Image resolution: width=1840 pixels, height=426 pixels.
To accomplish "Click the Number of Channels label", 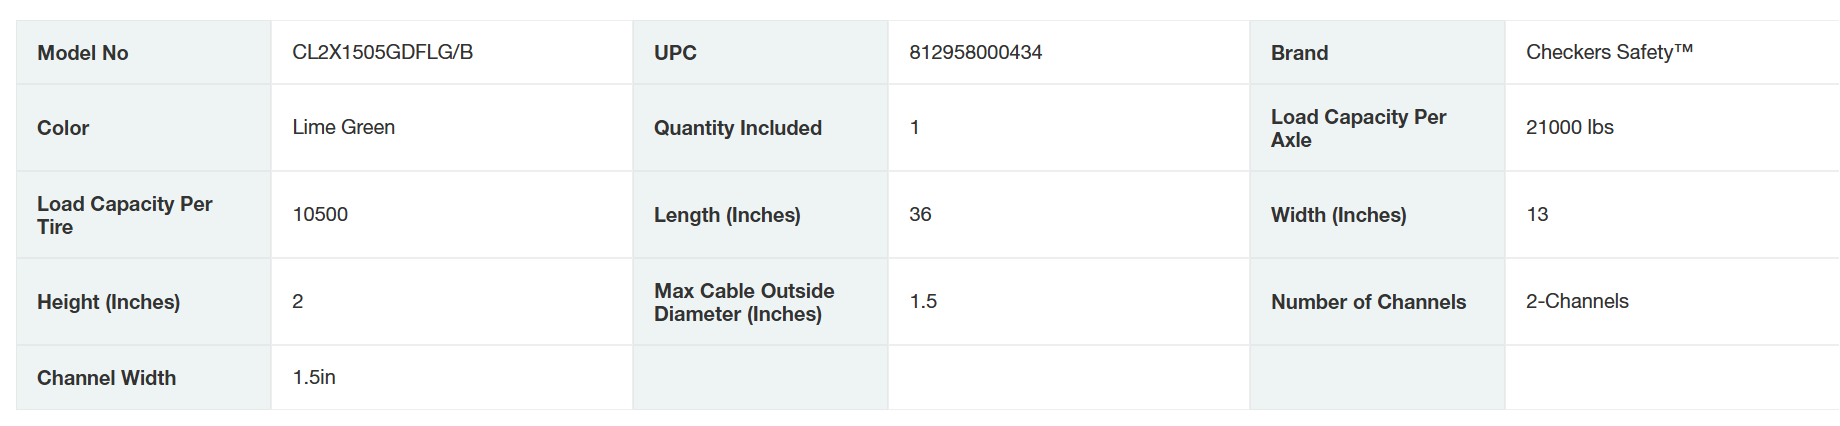I will (x=1368, y=302).
